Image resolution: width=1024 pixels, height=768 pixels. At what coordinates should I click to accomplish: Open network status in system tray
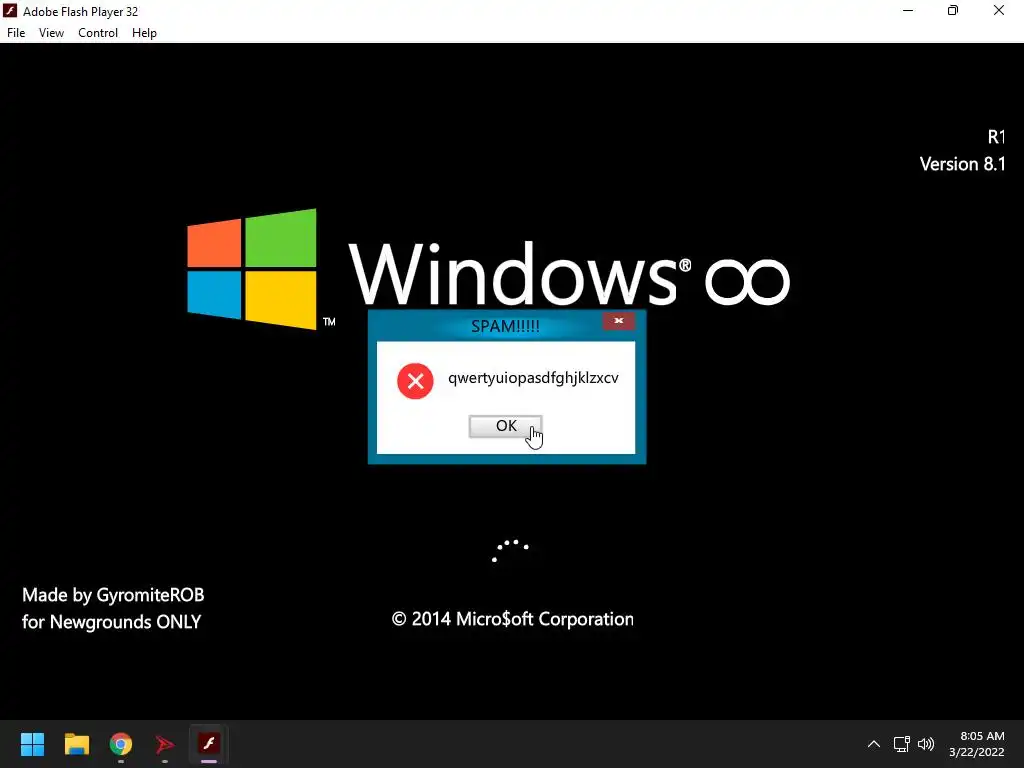click(x=902, y=744)
